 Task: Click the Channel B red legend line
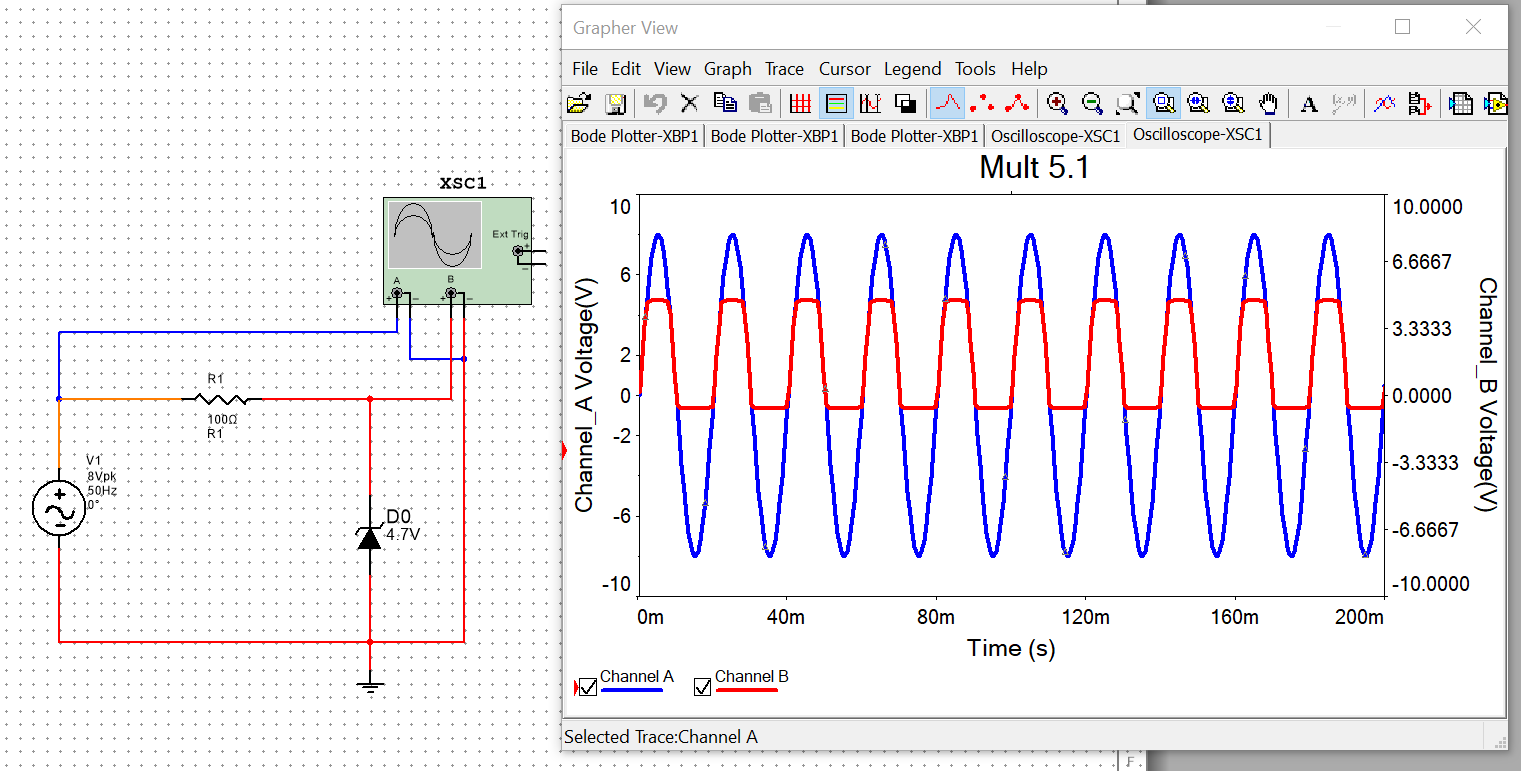(x=746, y=690)
